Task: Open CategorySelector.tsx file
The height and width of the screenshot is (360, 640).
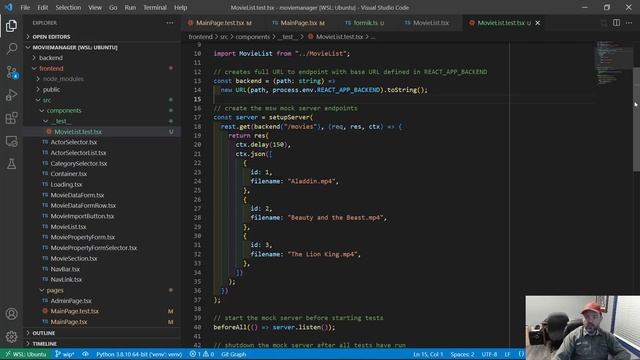Action: pos(102,163)
